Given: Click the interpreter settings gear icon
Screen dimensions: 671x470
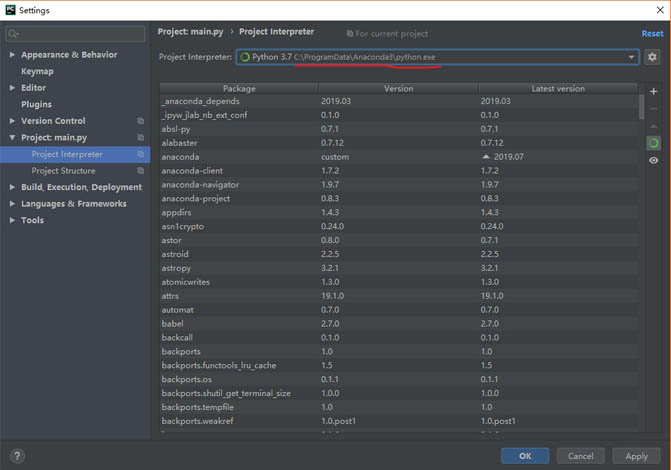Looking at the screenshot, I should click(x=653, y=57).
